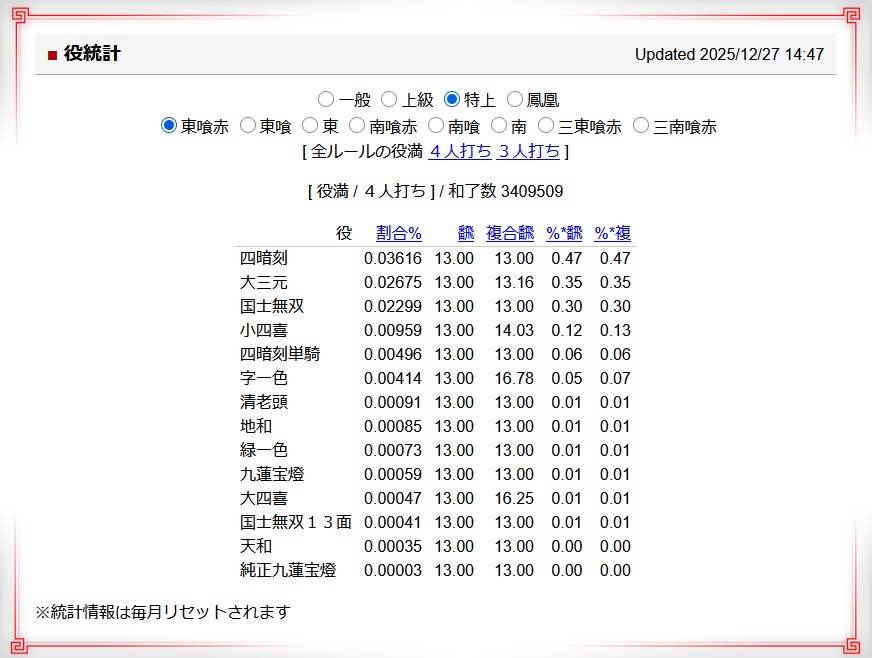Select the 南 radio button

coord(498,126)
